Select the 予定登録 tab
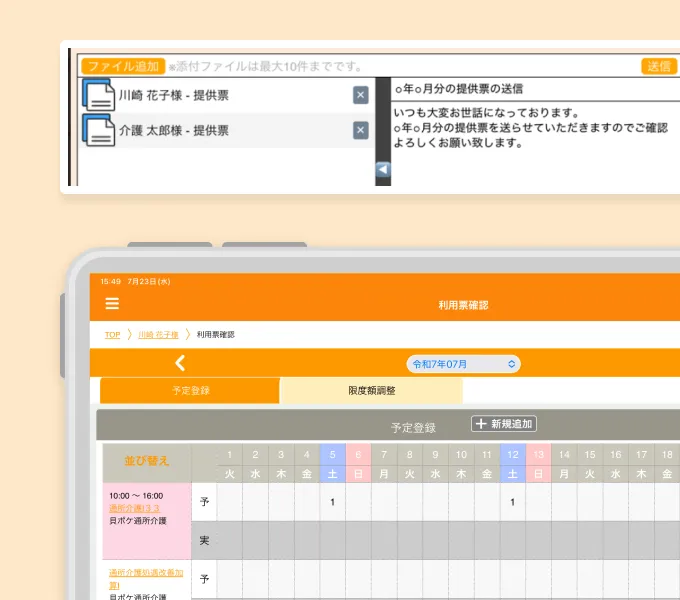 [x=190, y=391]
